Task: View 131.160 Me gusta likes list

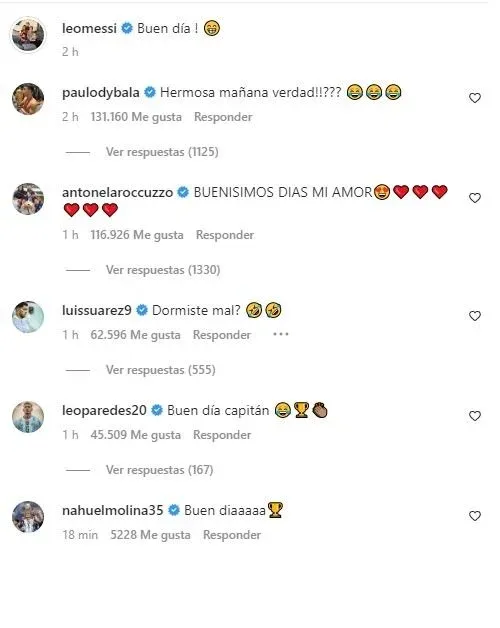Action: click(x=136, y=117)
